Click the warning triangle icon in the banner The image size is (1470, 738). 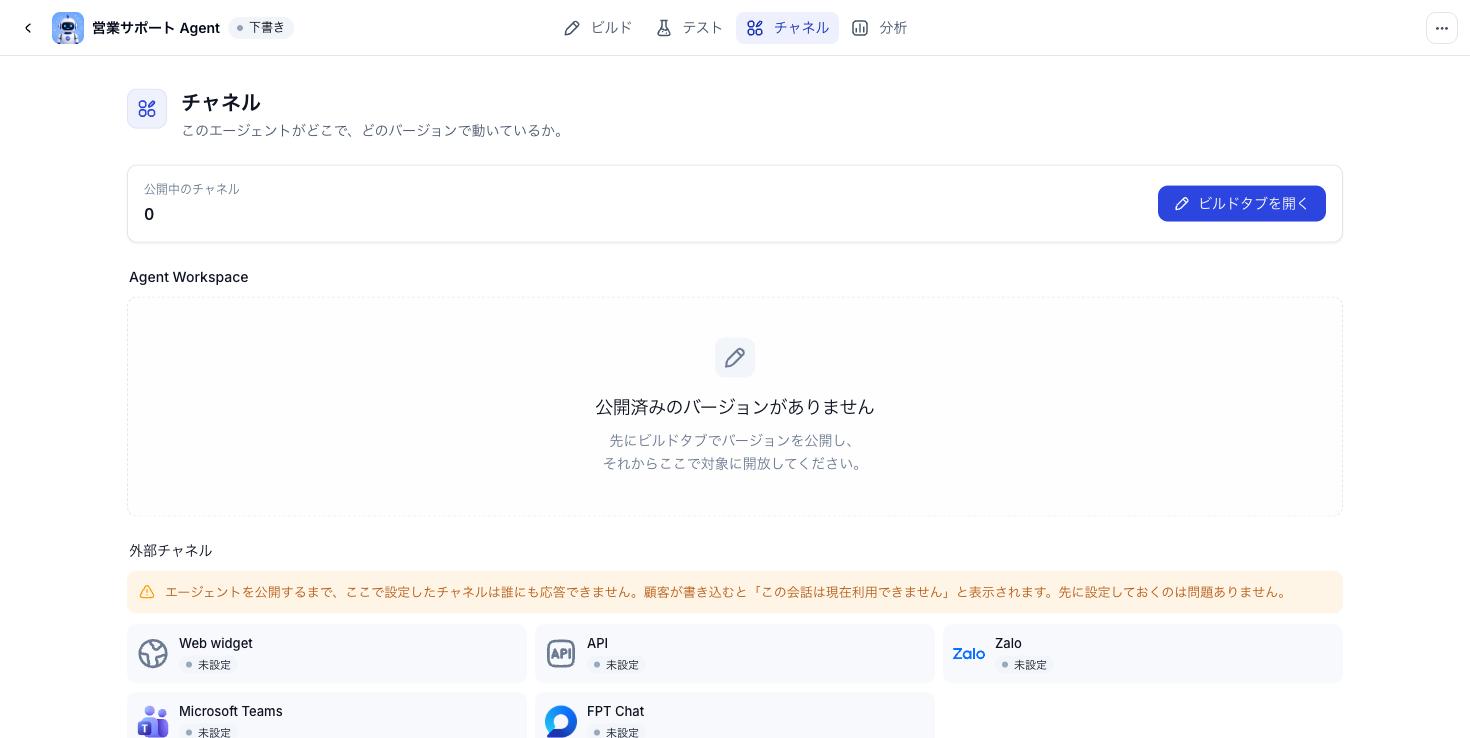tap(147, 592)
